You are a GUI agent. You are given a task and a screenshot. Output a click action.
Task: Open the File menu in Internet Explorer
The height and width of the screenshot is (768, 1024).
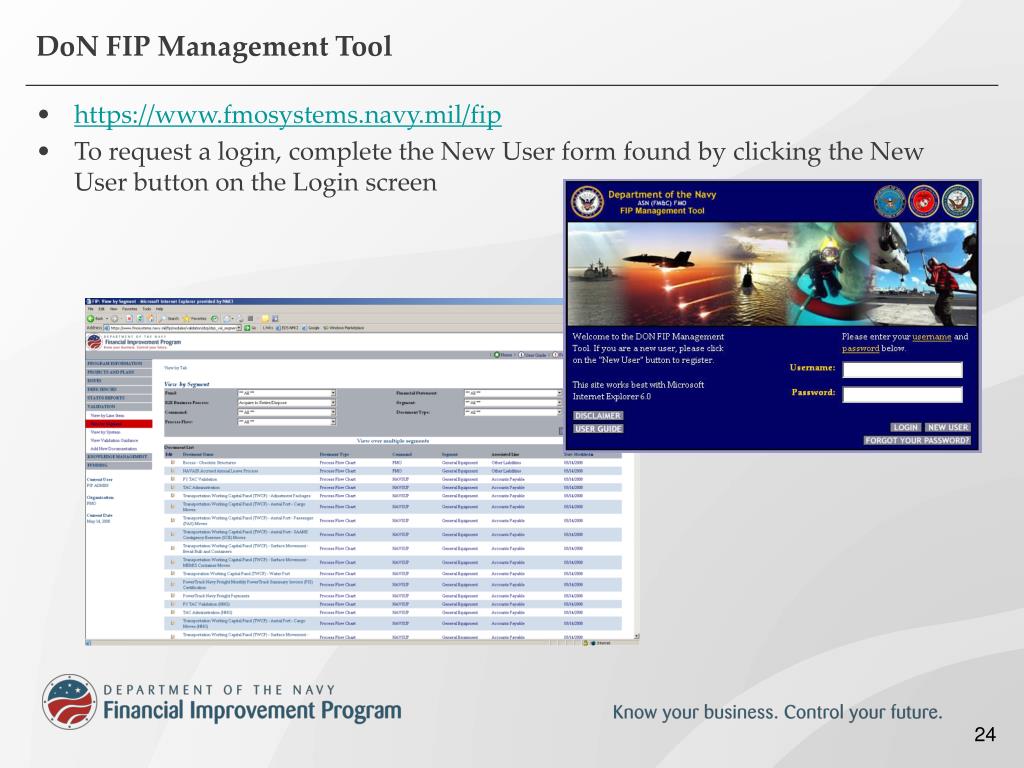click(90, 309)
